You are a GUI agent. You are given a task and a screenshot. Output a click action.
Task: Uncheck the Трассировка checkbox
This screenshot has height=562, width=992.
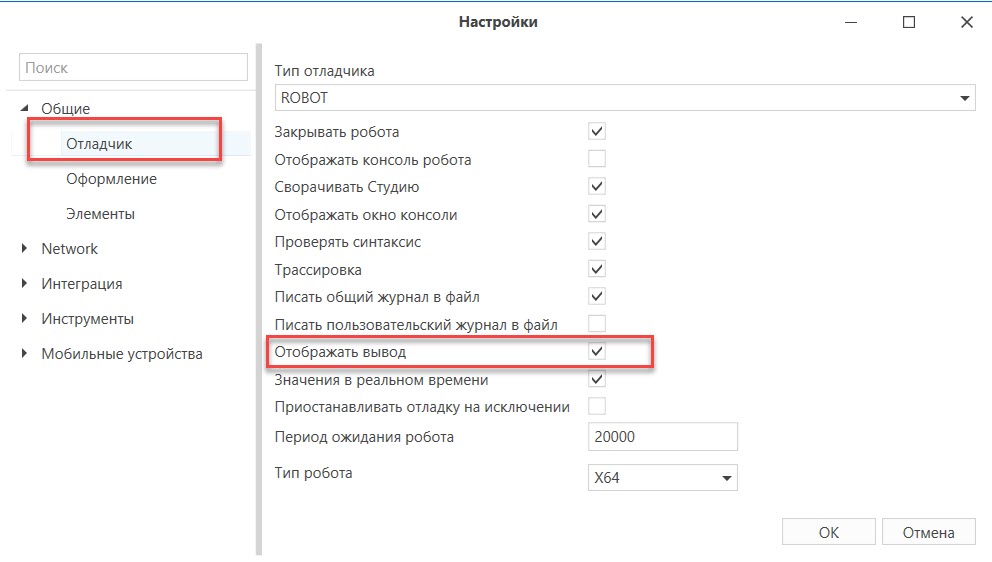pos(597,270)
